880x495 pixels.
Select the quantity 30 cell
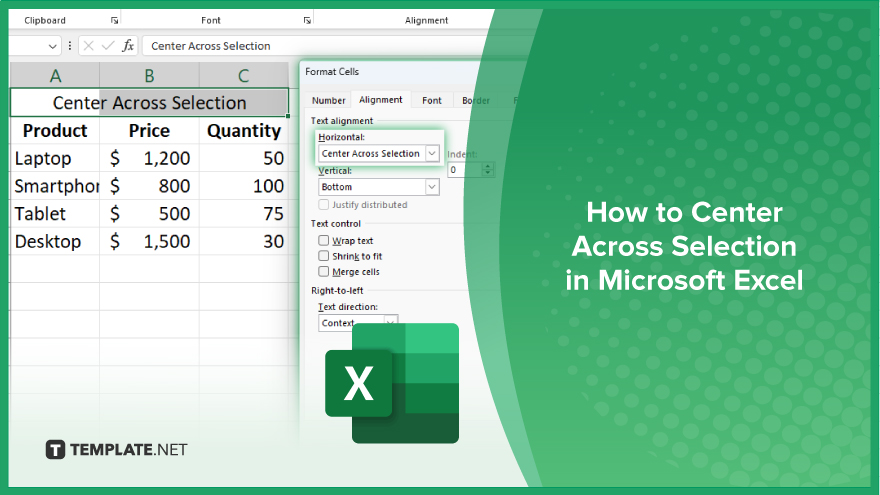pos(244,241)
